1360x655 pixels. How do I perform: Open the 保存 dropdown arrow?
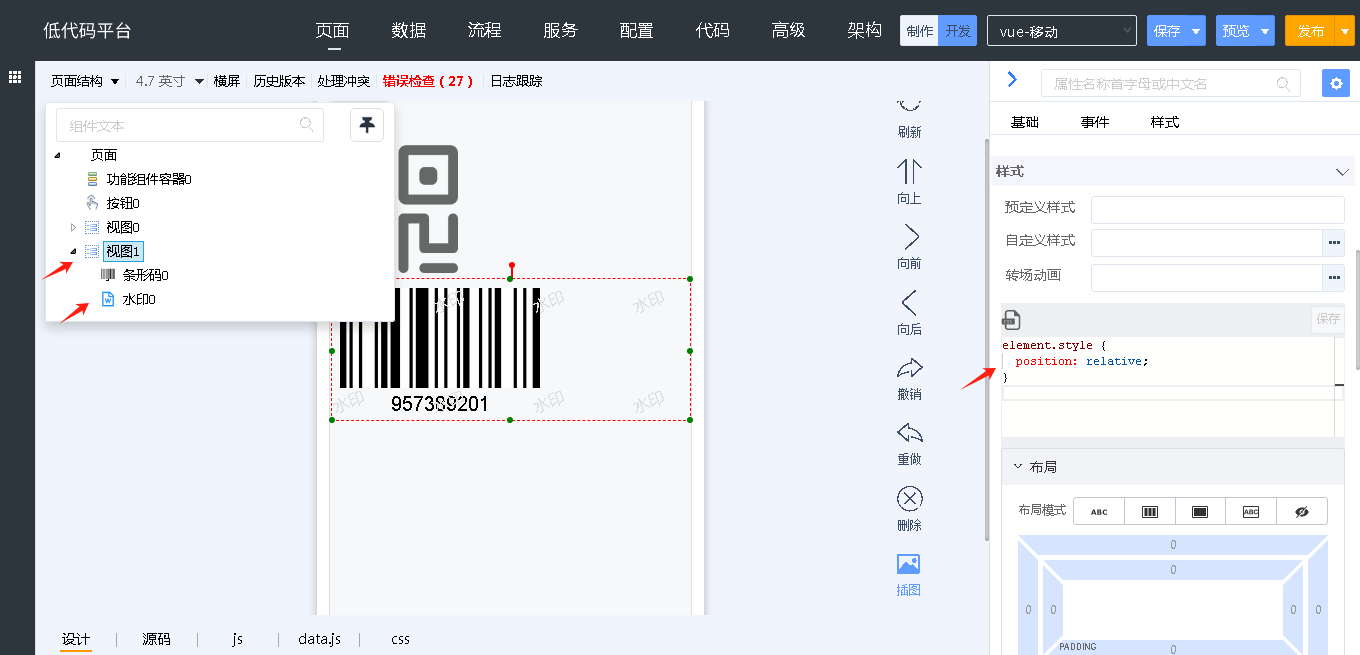(1197, 31)
